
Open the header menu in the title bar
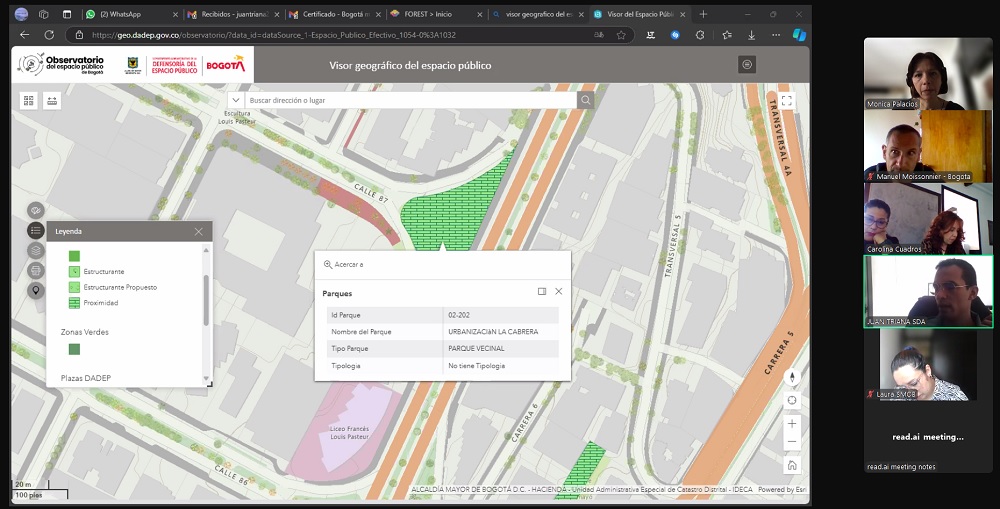pos(747,64)
